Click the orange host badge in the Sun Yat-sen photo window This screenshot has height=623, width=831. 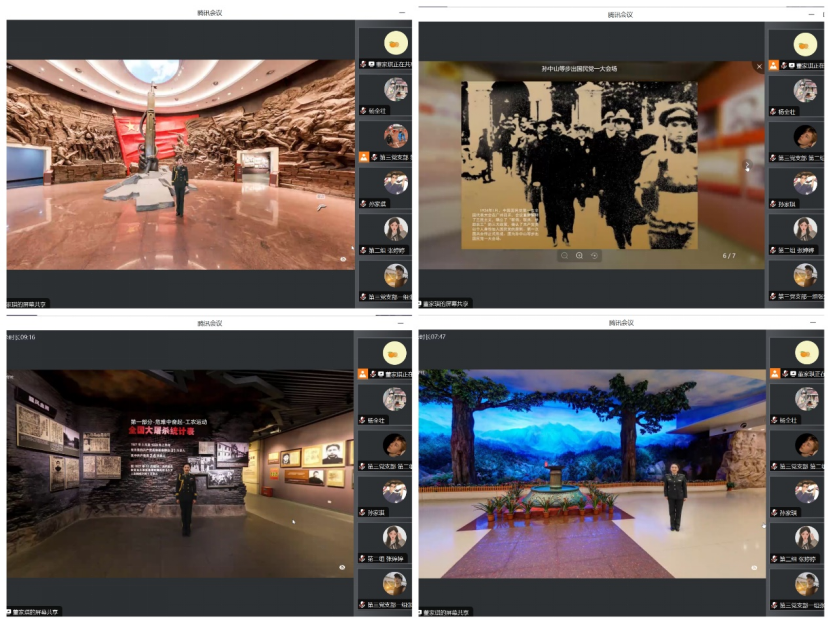pos(774,65)
